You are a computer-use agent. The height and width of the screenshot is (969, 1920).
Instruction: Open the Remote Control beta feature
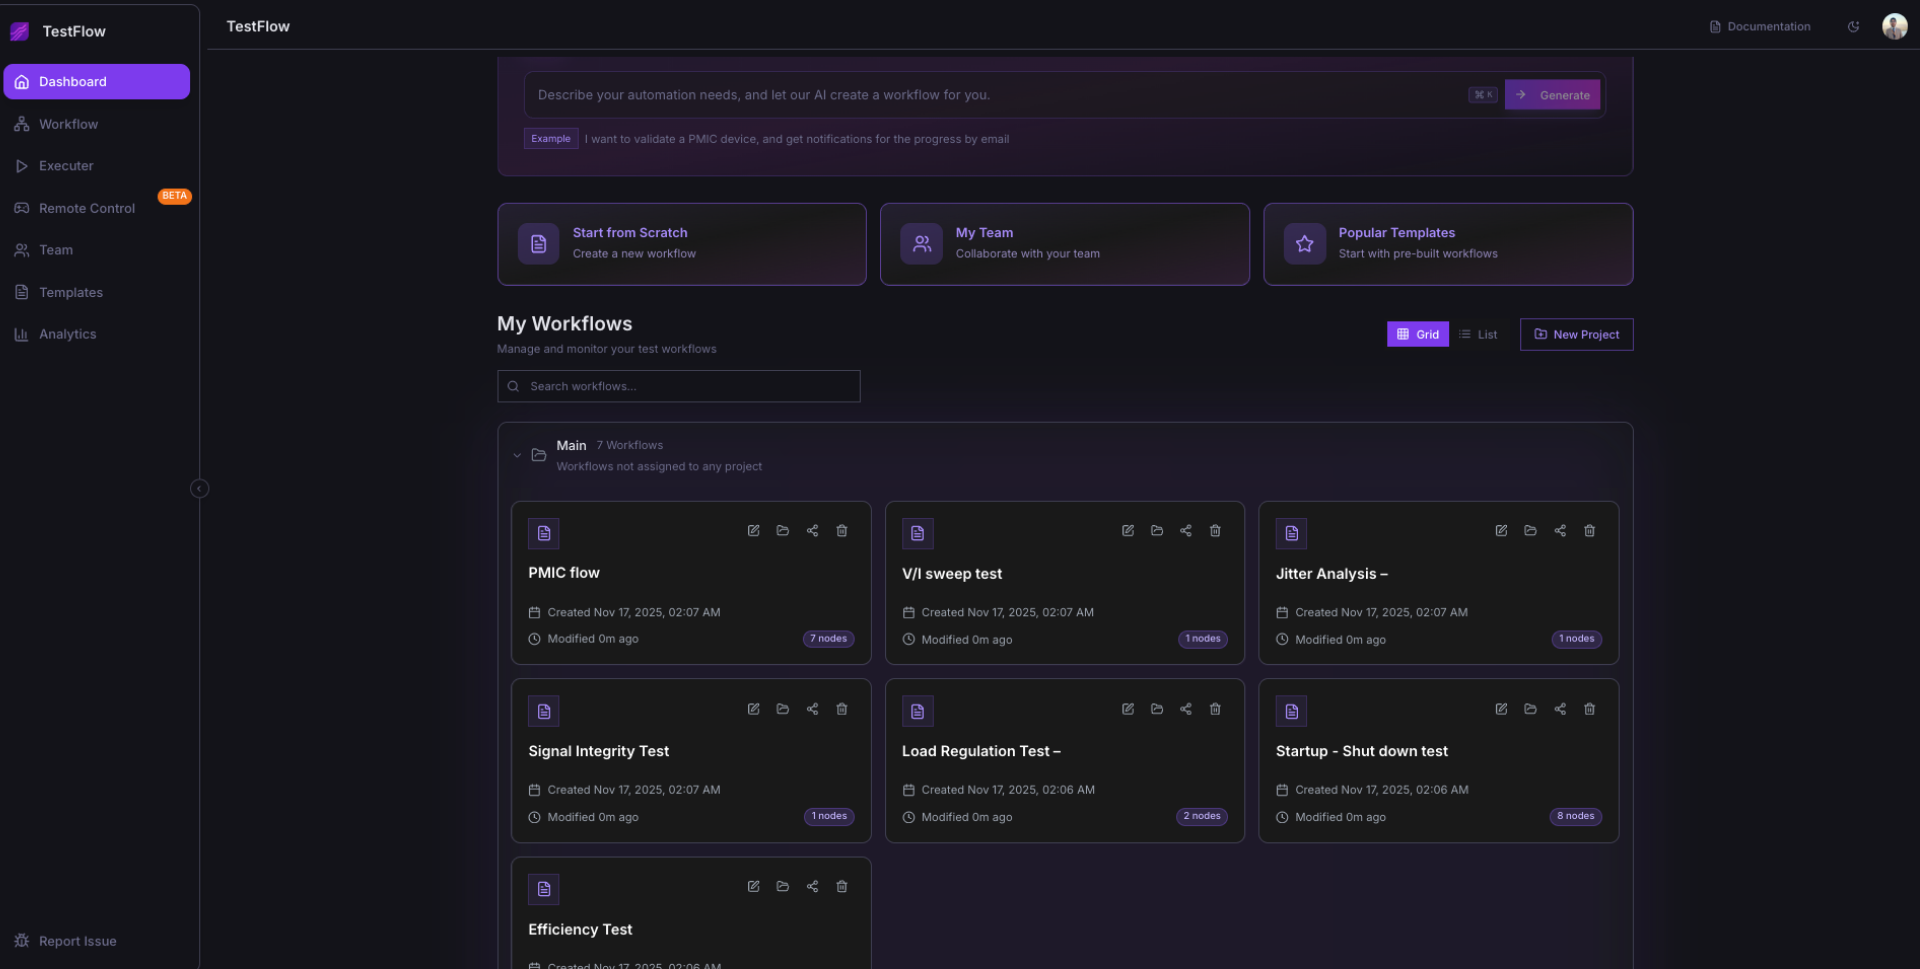pos(85,208)
